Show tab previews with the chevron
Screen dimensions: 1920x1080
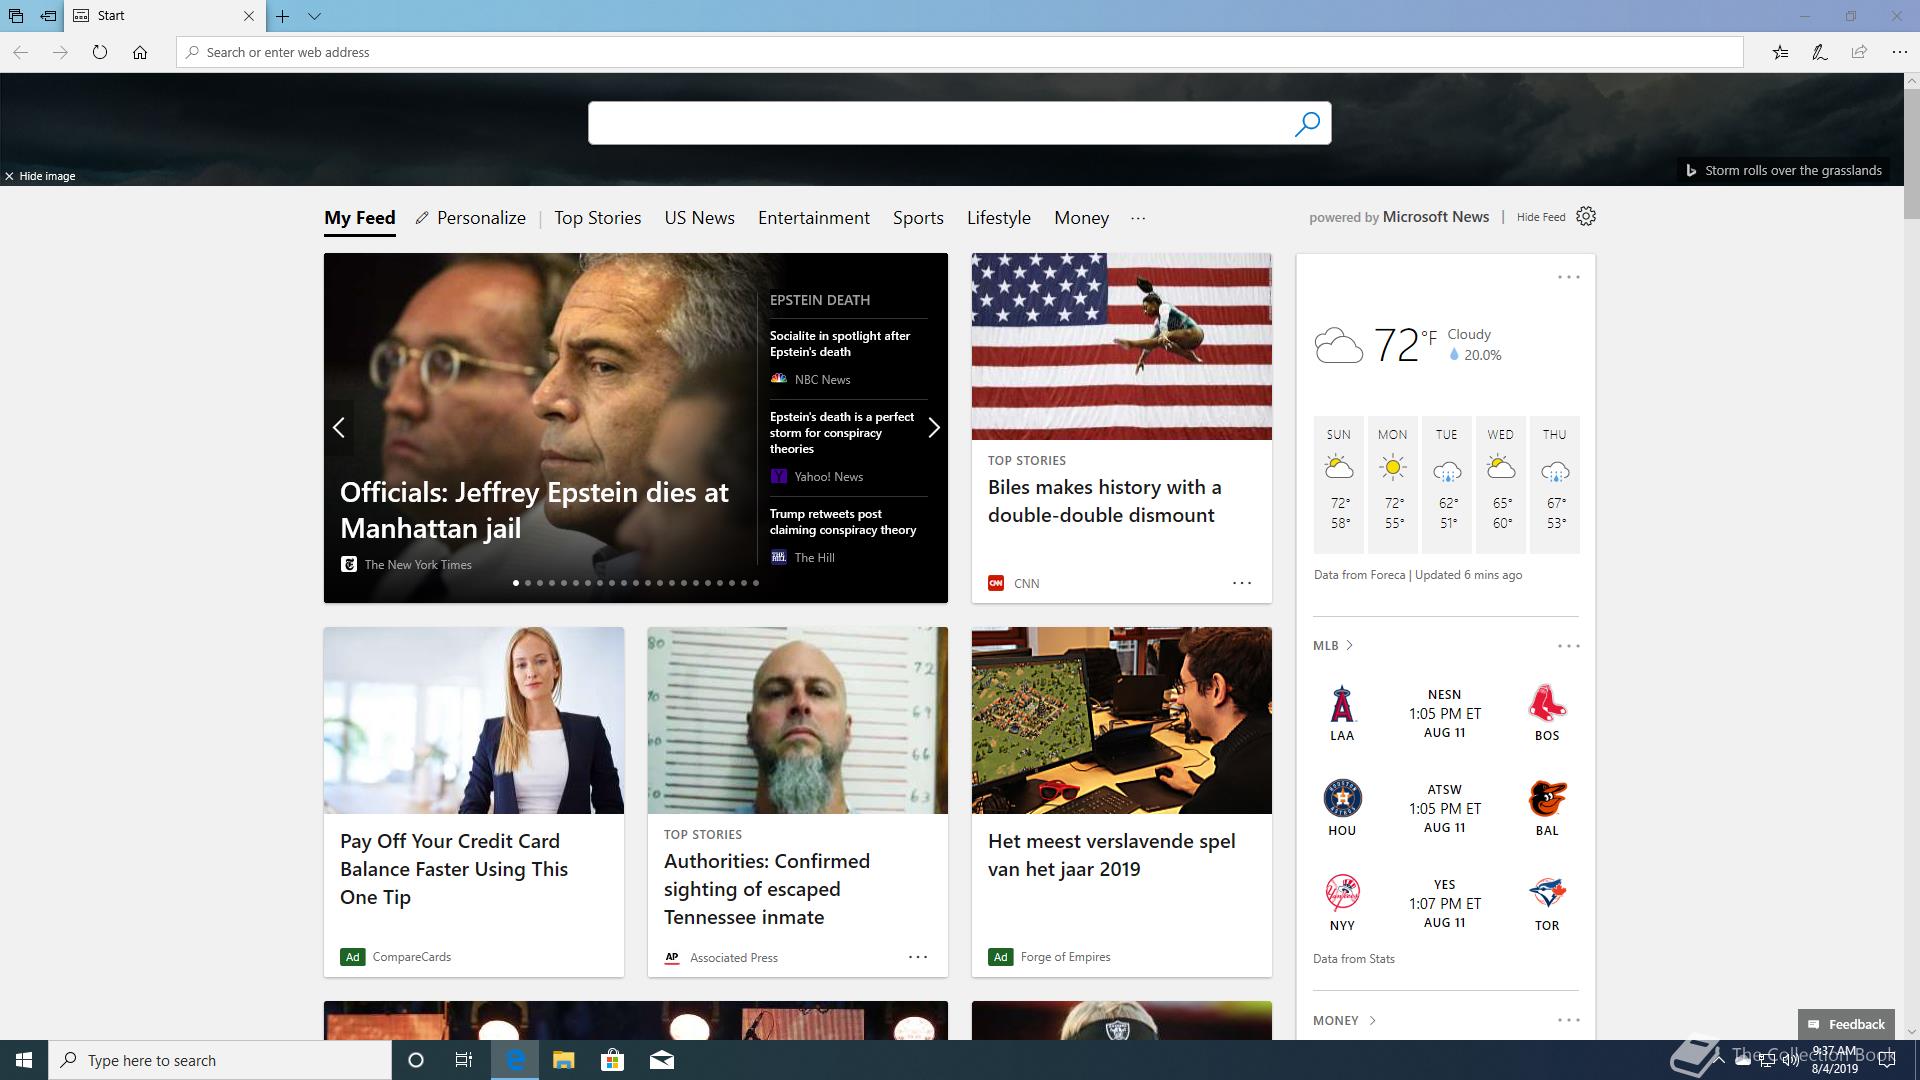[x=314, y=16]
